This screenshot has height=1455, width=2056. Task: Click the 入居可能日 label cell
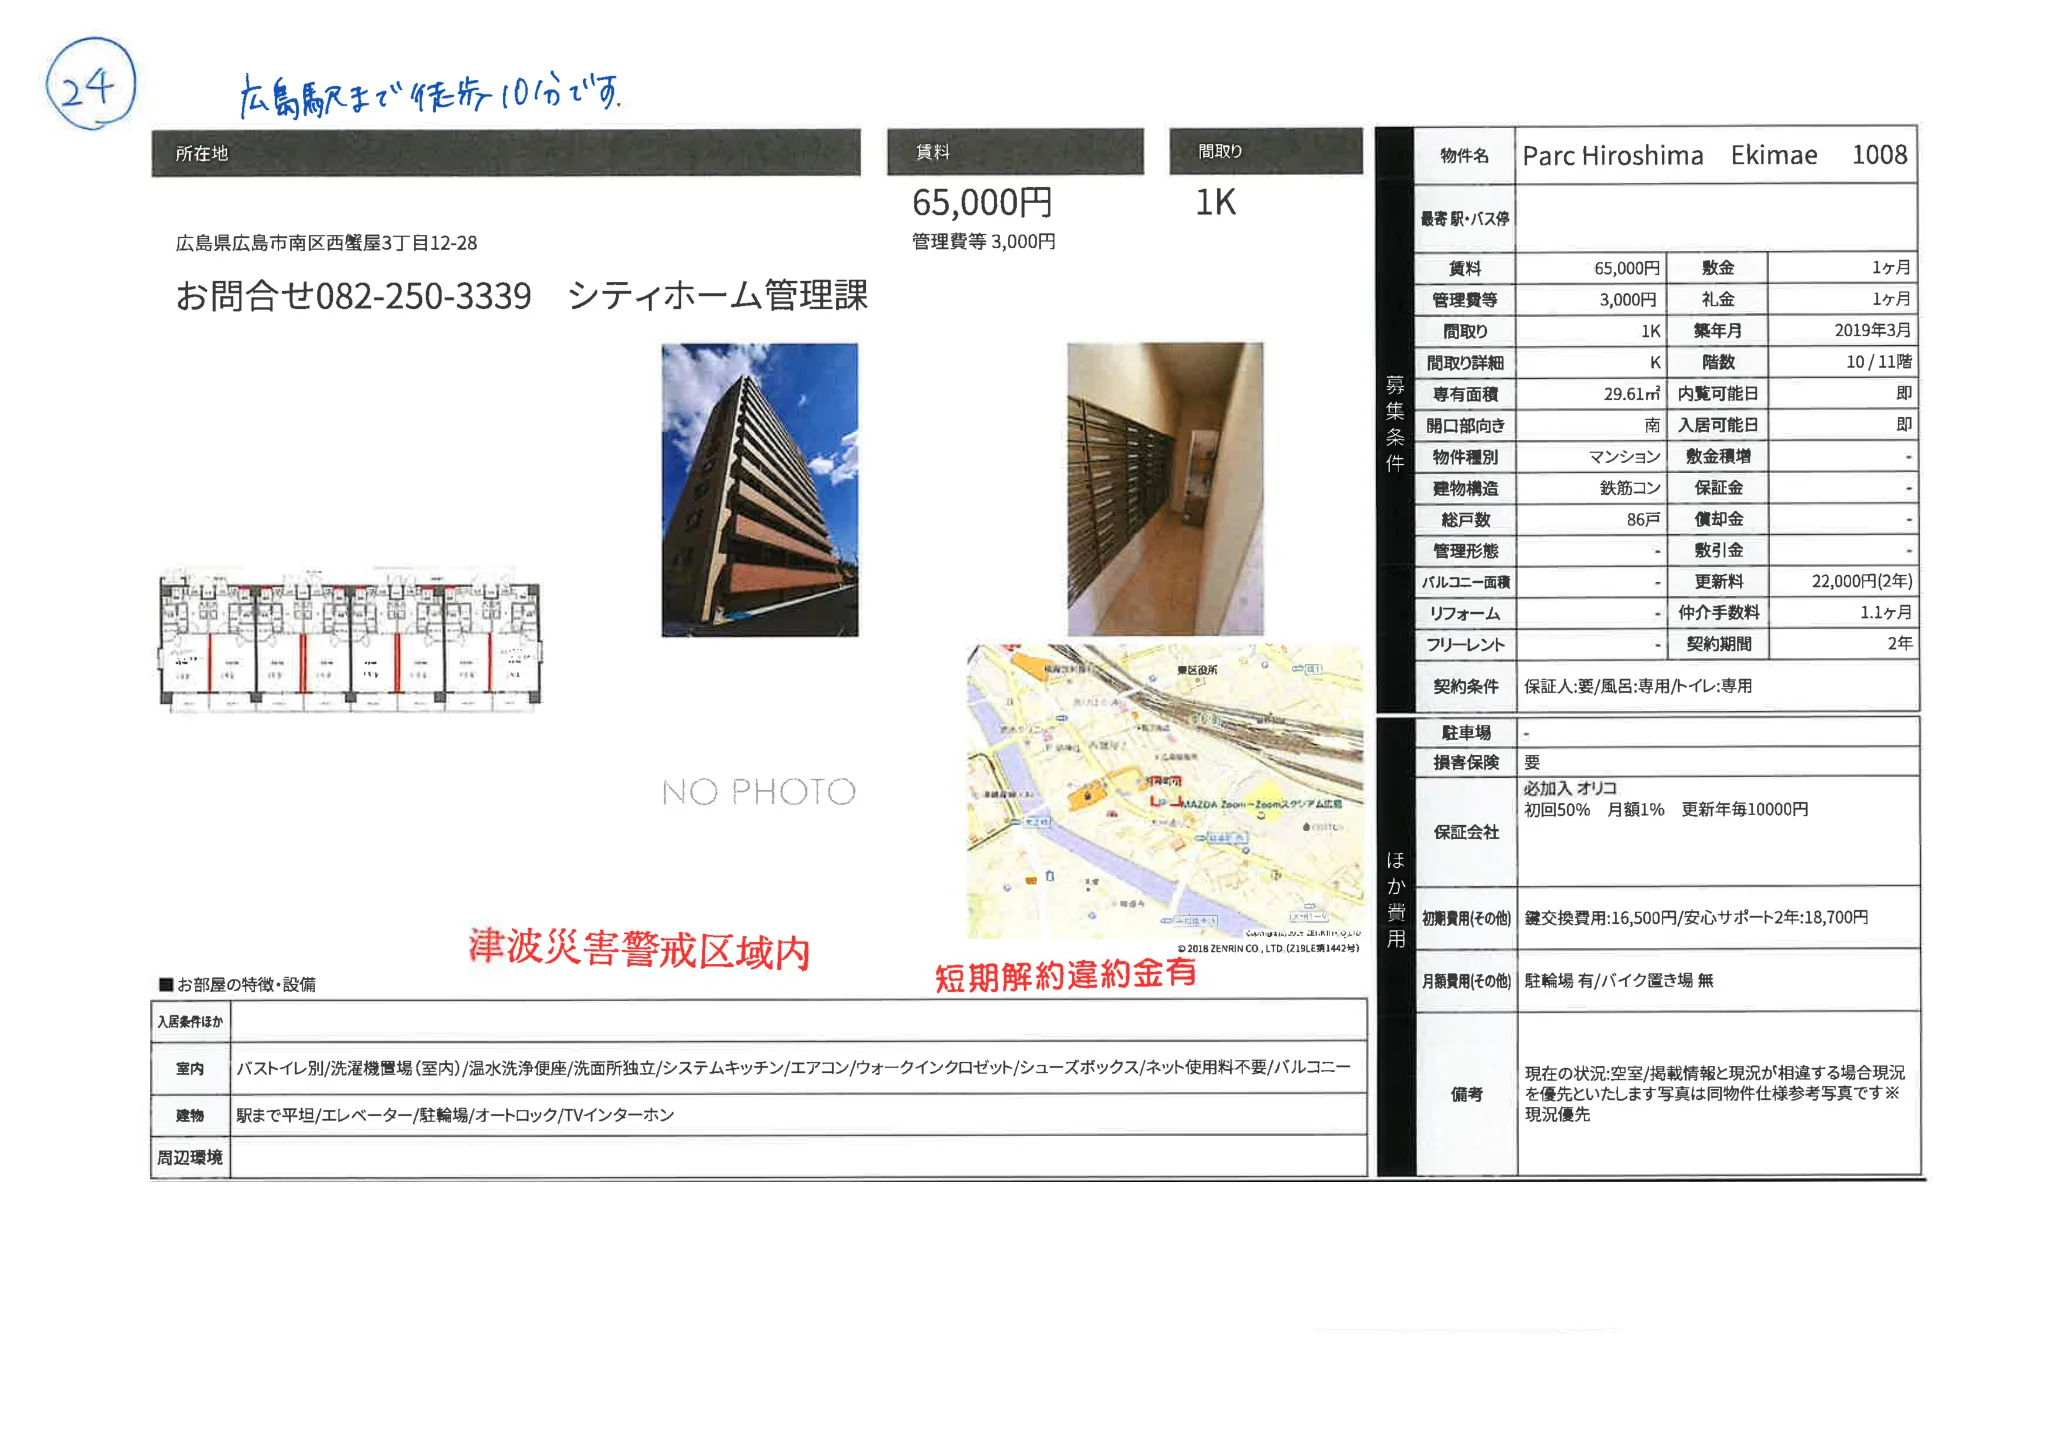coord(1718,425)
